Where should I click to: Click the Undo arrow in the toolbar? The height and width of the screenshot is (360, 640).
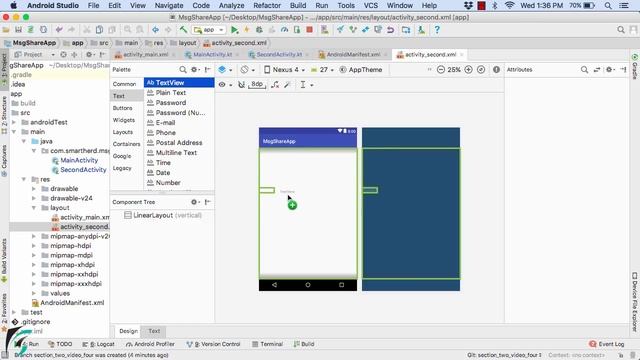pos(59,30)
